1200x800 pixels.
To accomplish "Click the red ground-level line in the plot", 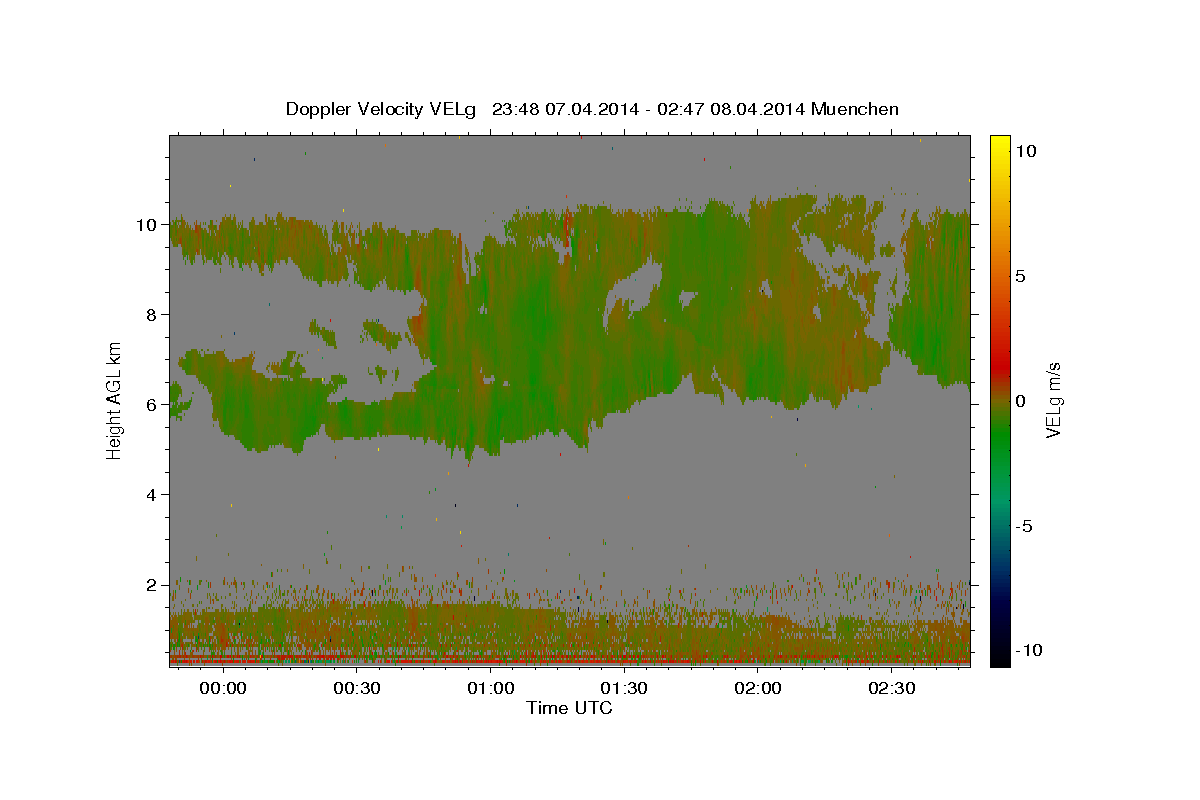I will (569, 660).
